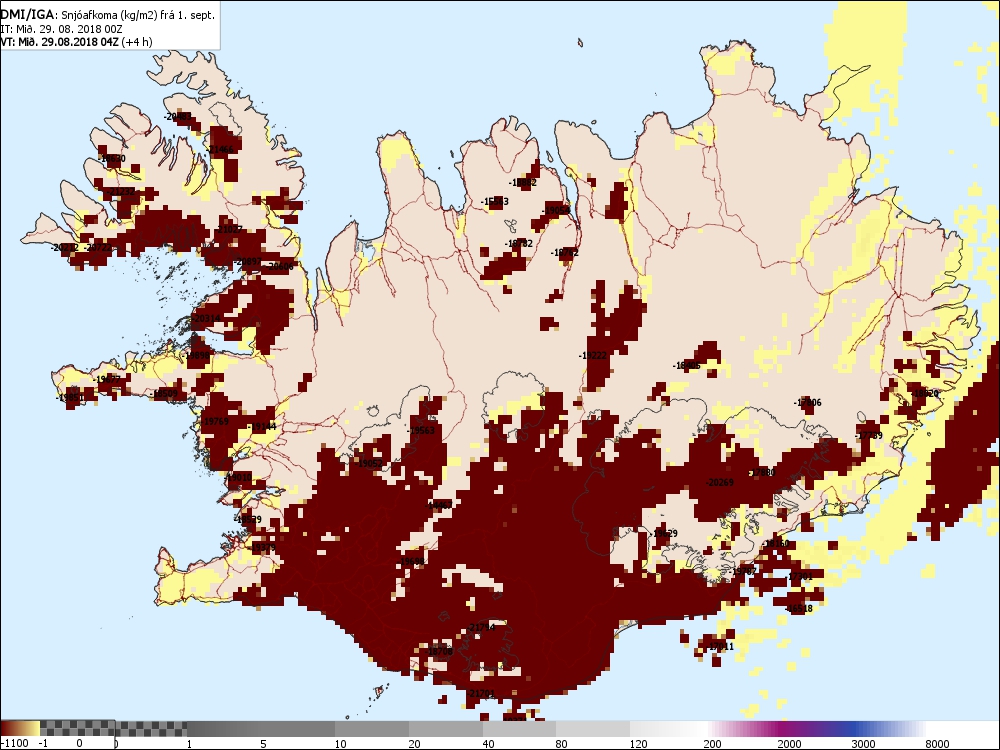Click the -20314 value label
This screenshot has width=1000, height=750.
pos(207,318)
